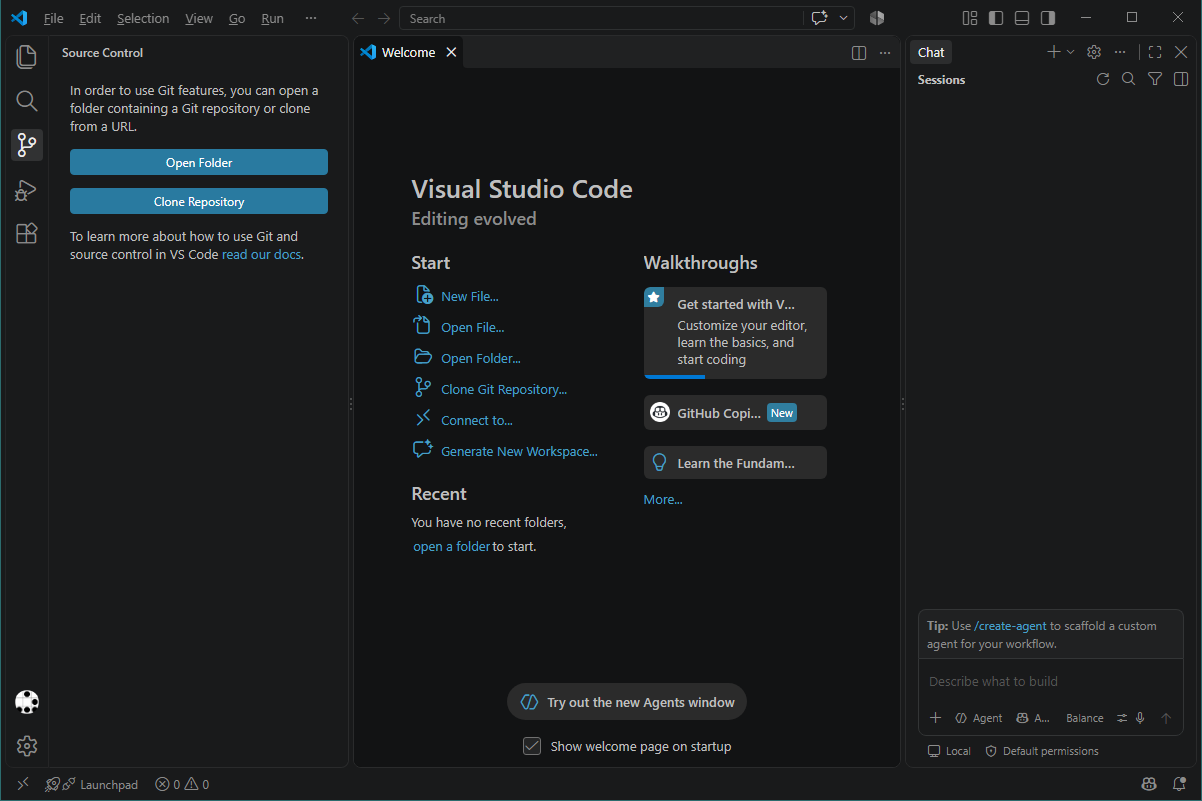Click the Go Back arrow in title bar
The image size is (1202, 801).
[x=358, y=18]
